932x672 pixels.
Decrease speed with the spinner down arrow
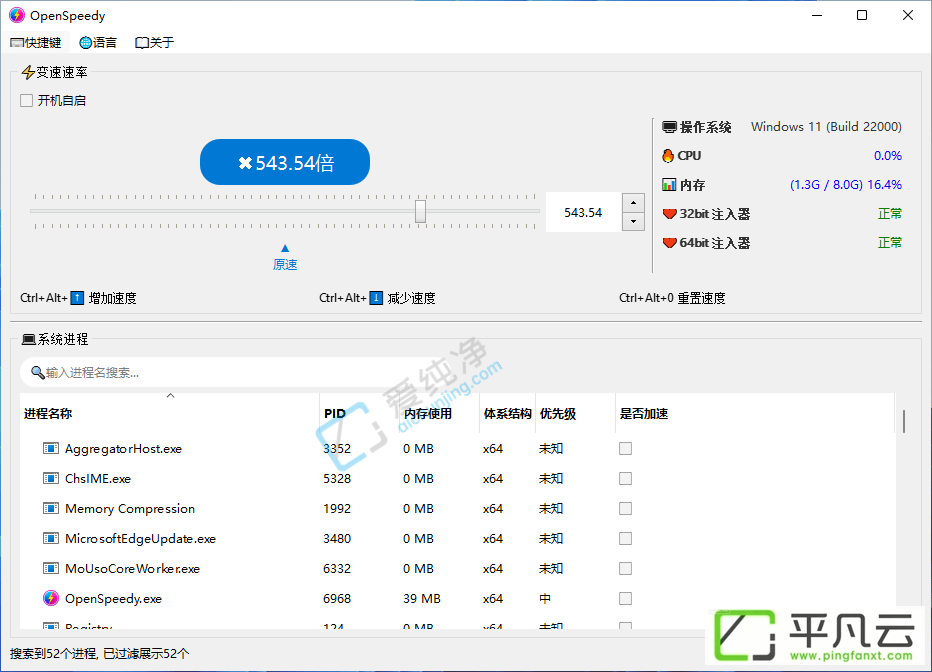[634, 222]
